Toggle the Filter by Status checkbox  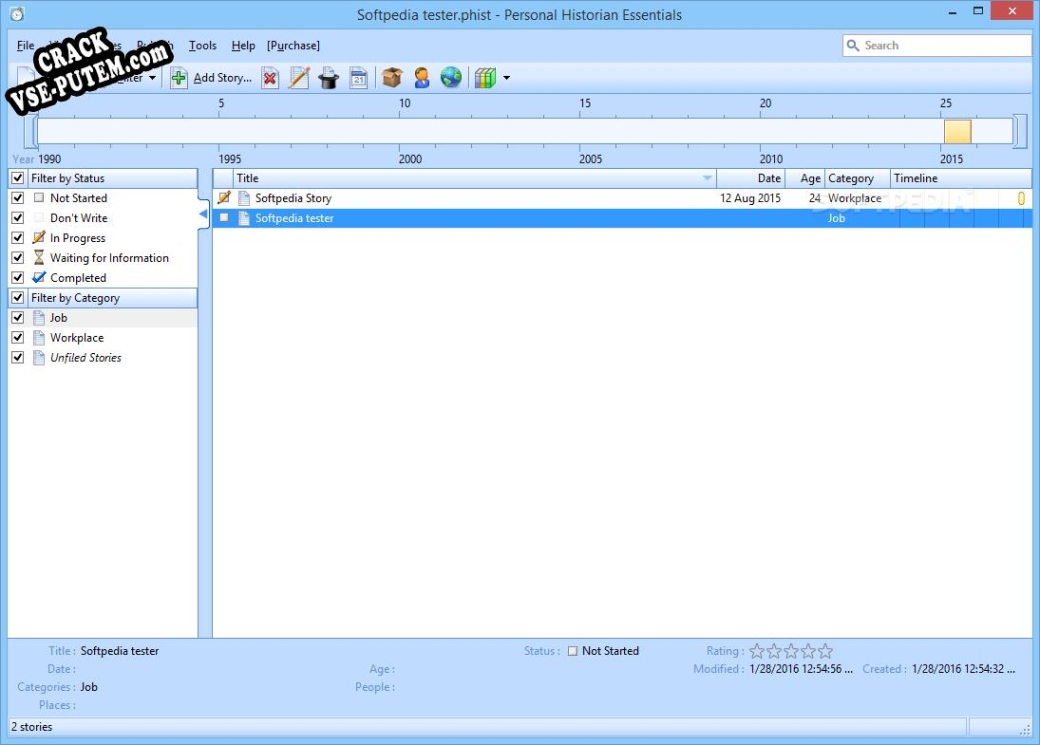18,178
